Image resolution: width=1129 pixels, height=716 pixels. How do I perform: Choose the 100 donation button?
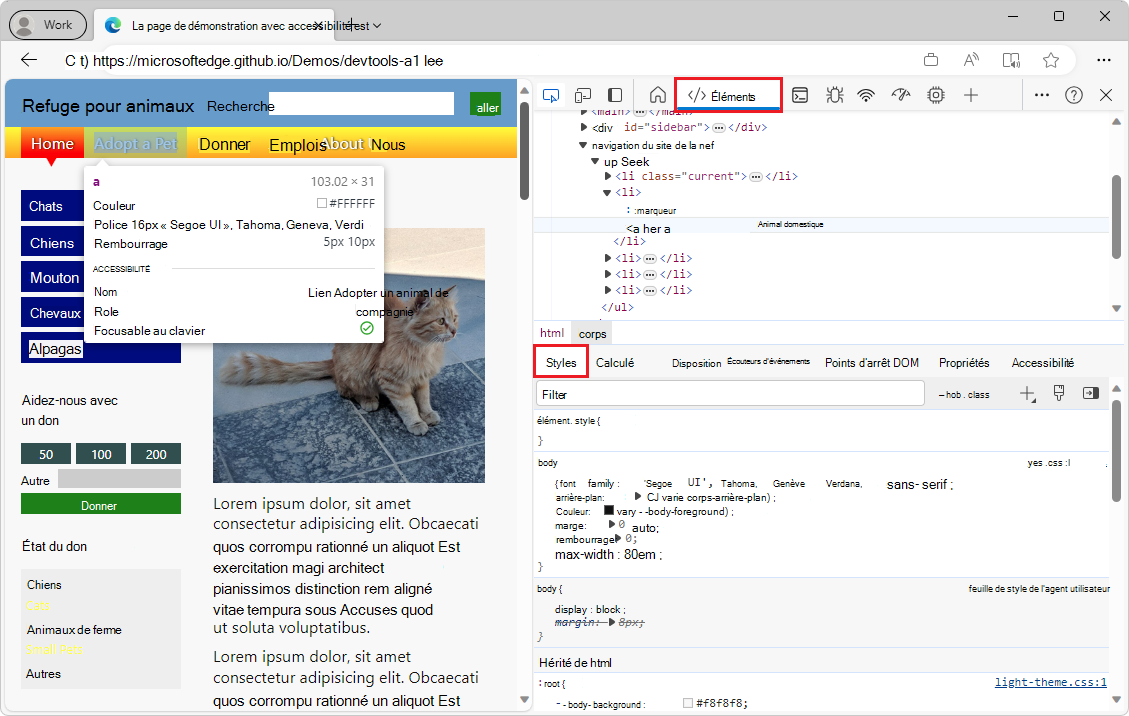tap(101, 454)
